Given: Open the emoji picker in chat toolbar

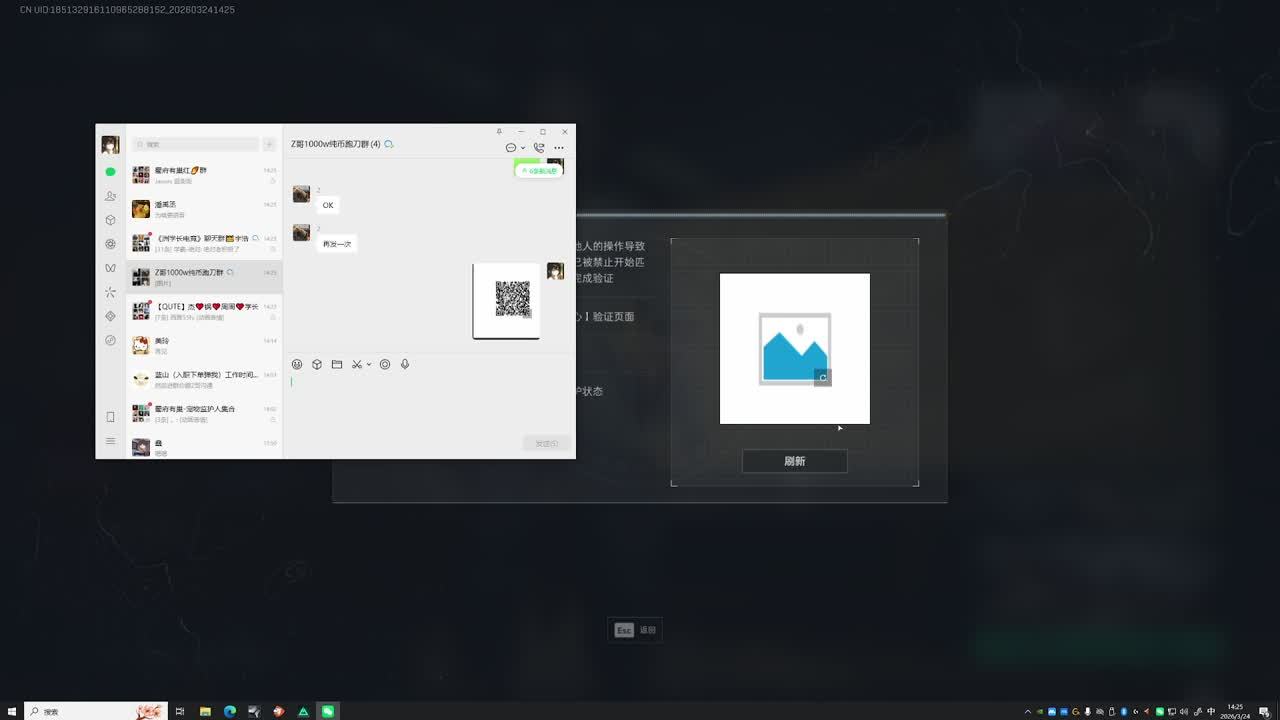Looking at the screenshot, I should tap(297, 365).
